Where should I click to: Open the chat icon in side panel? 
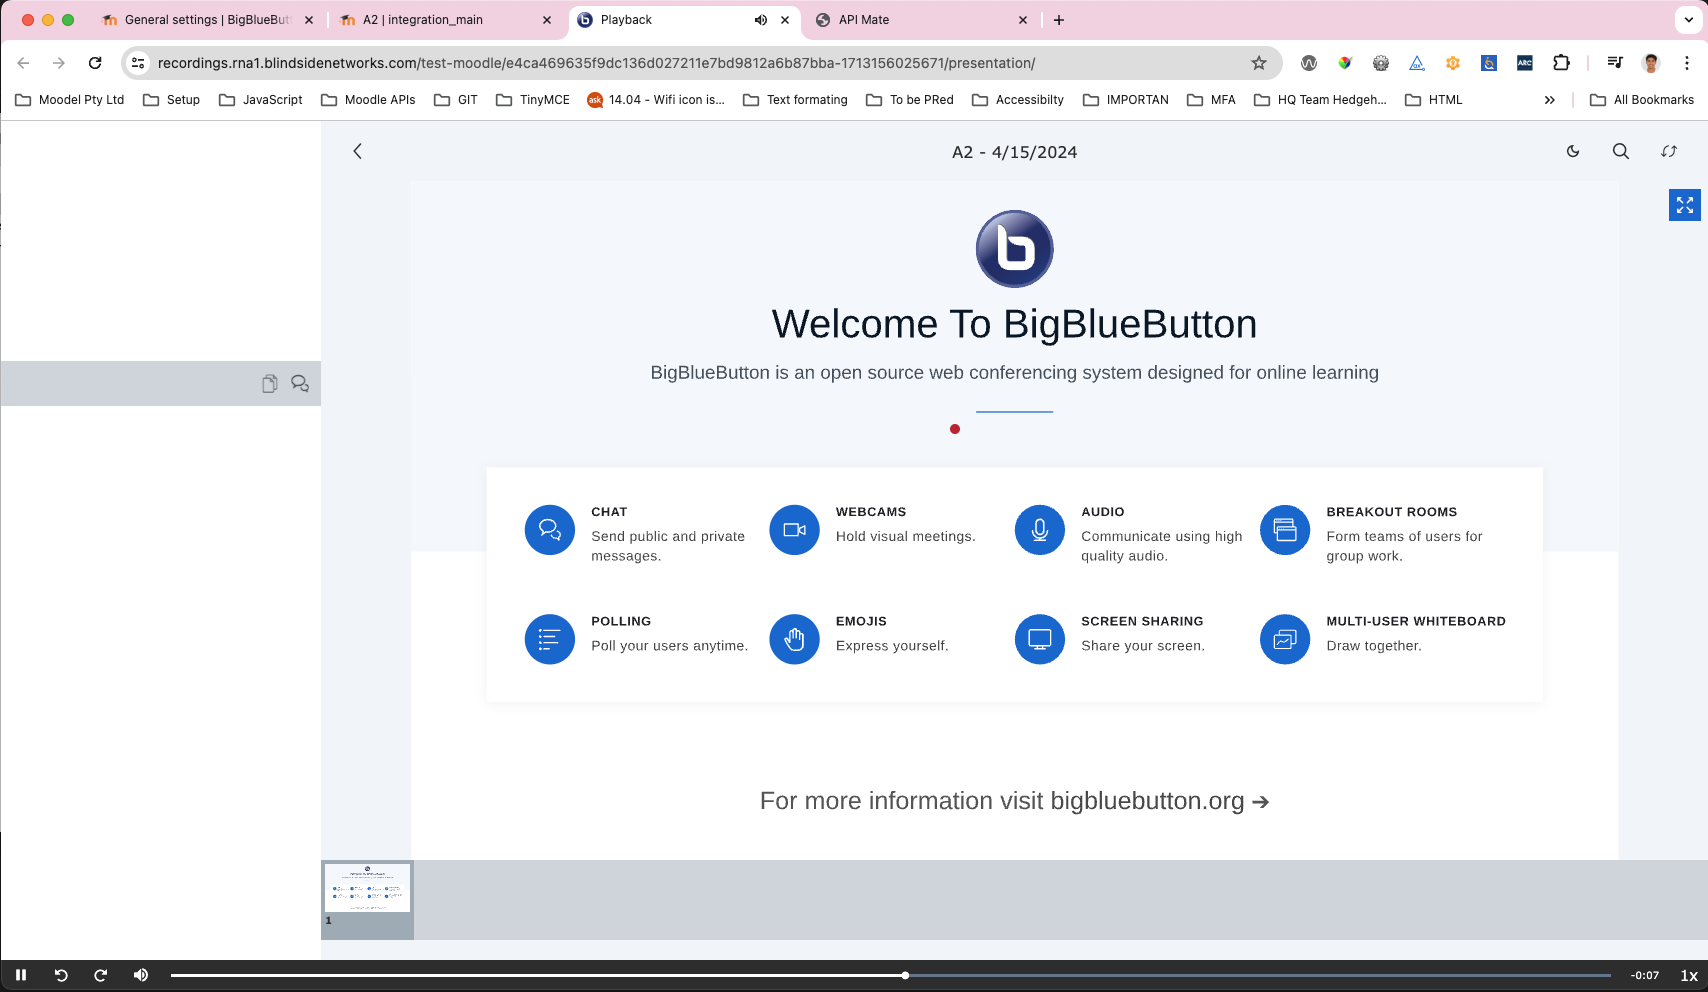(x=300, y=383)
